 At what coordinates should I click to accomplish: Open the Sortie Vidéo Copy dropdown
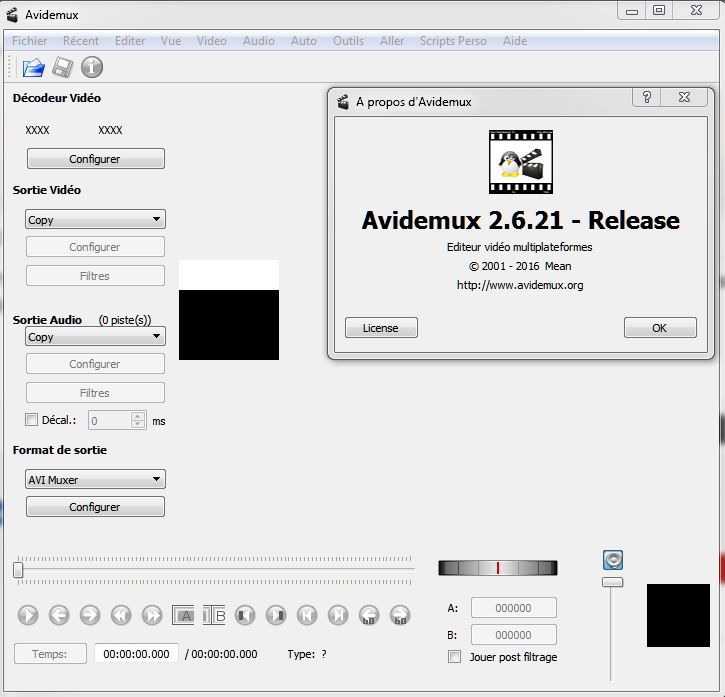[95, 219]
